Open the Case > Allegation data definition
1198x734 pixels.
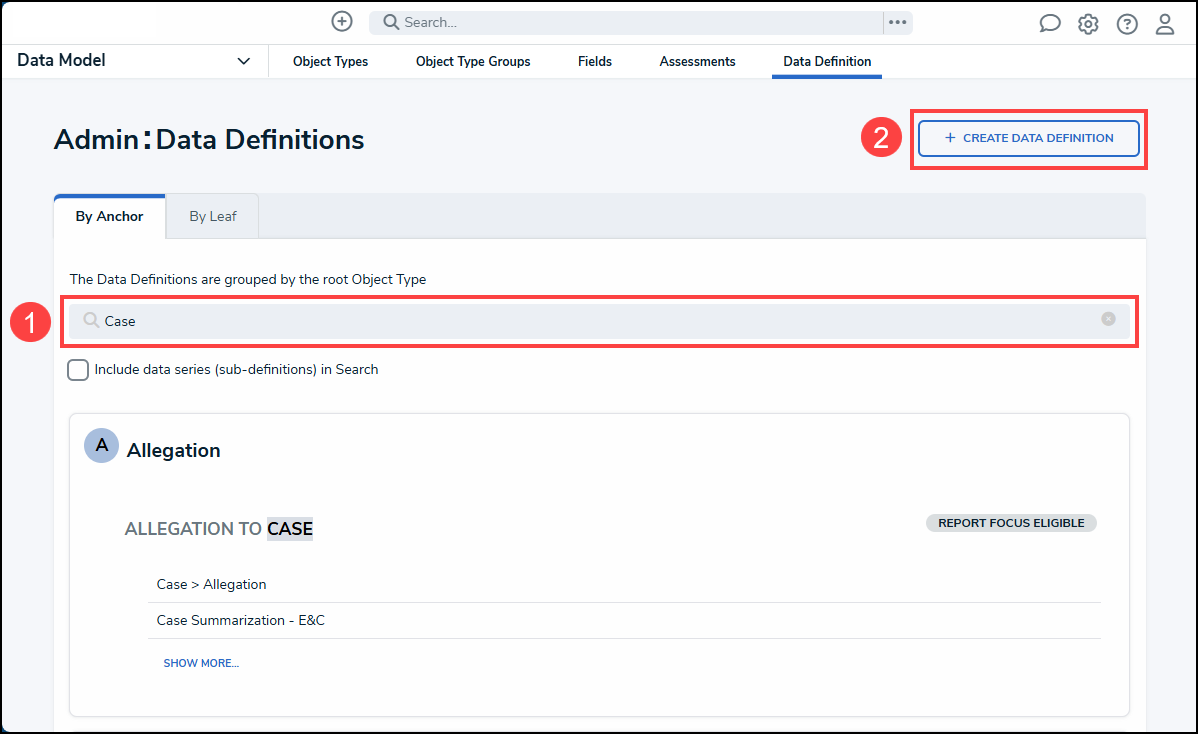pos(212,584)
